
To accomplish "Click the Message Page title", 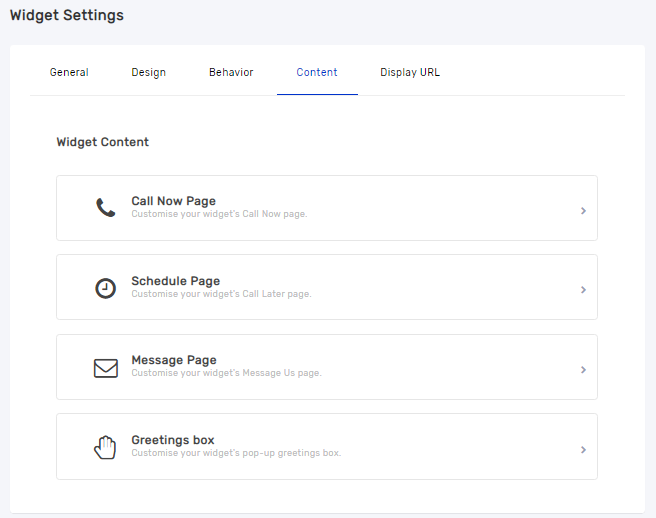I will [173, 360].
